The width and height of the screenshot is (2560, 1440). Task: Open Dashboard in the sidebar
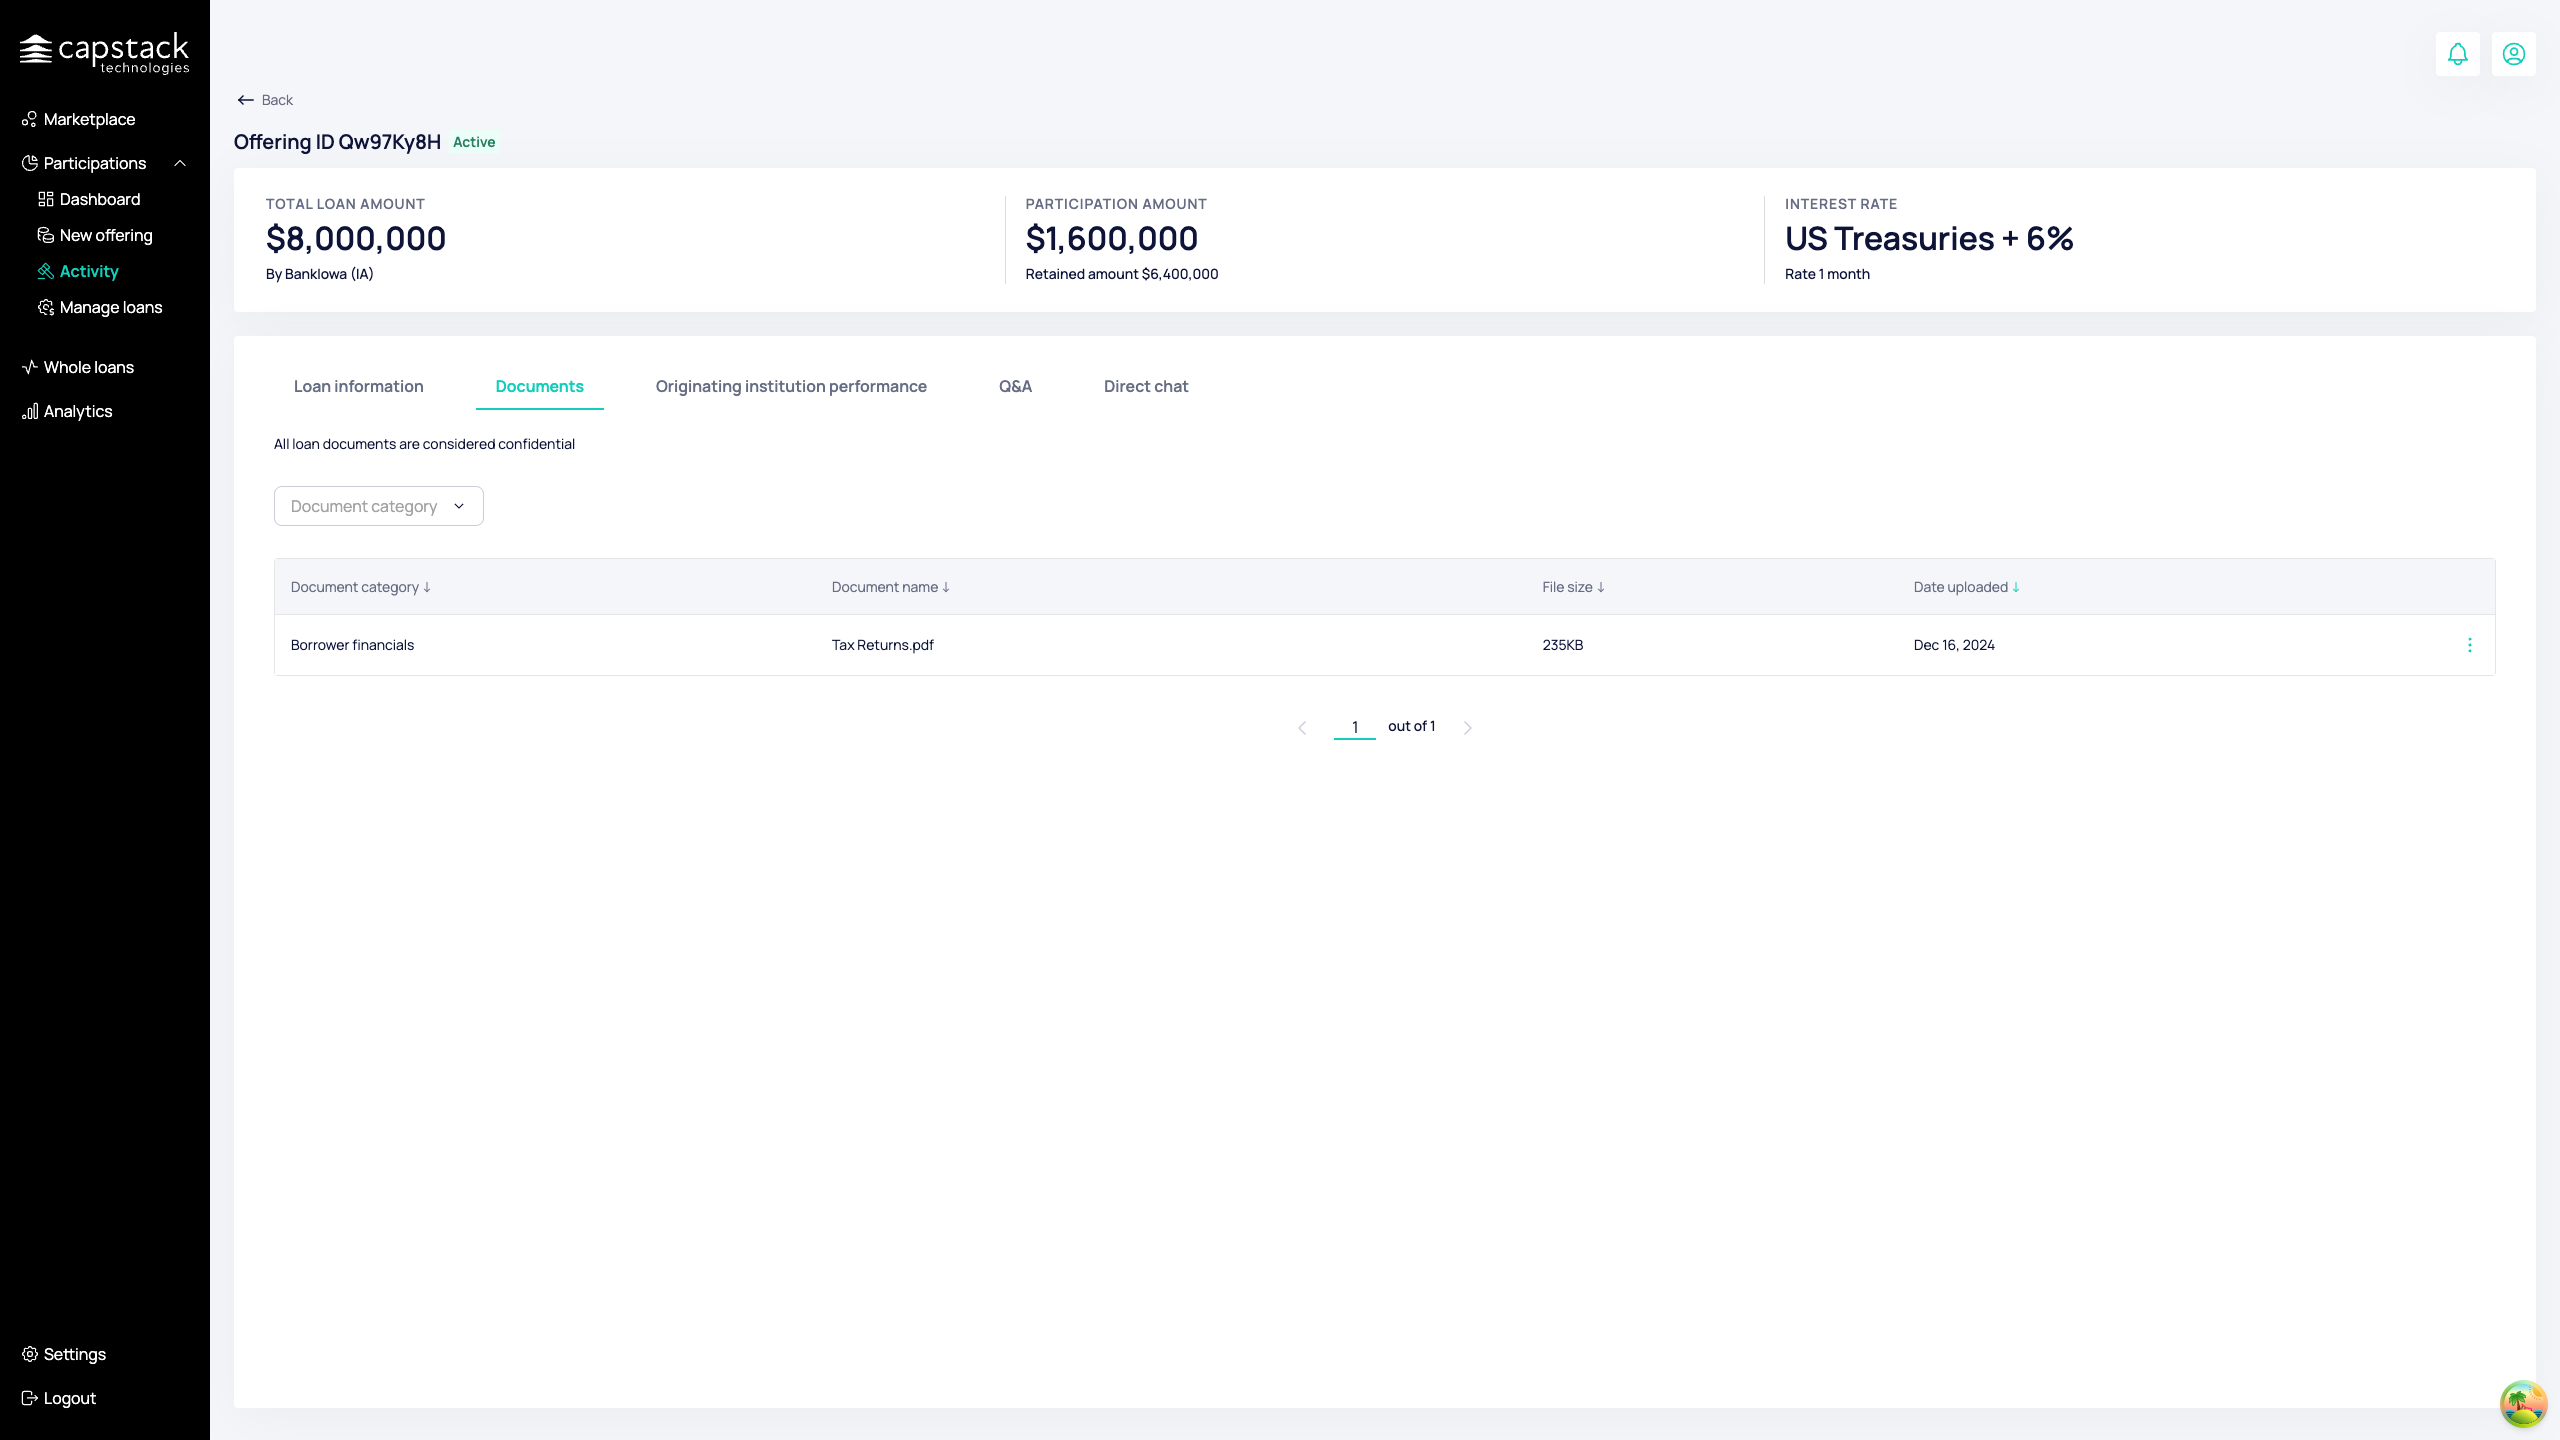point(100,199)
